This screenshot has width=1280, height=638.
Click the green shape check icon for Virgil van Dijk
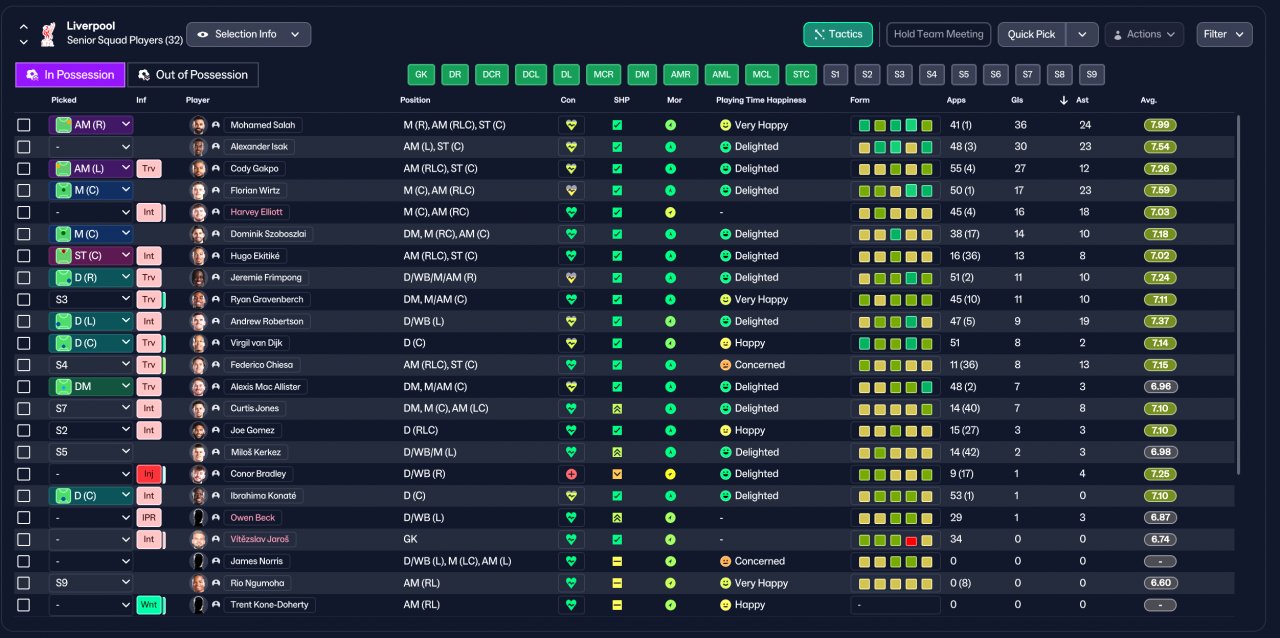tap(617, 343)
